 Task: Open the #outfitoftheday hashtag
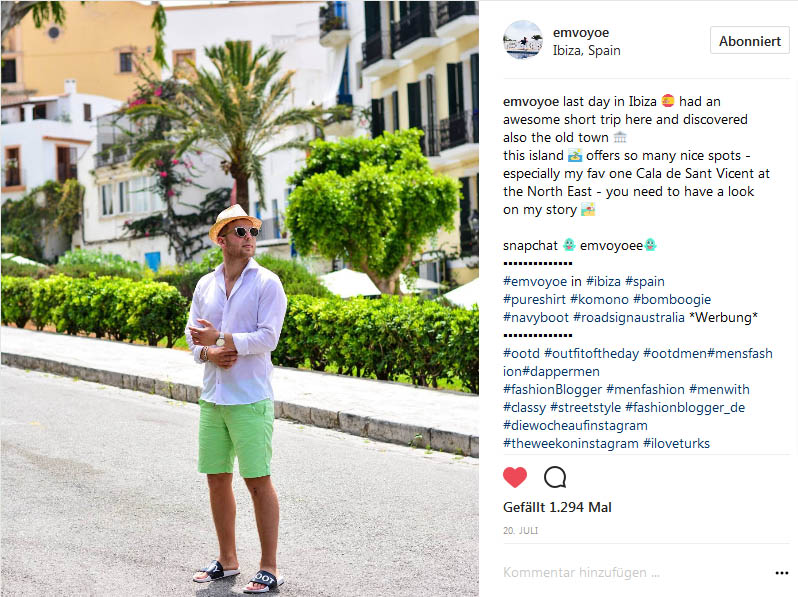click(x=591, y=353)
